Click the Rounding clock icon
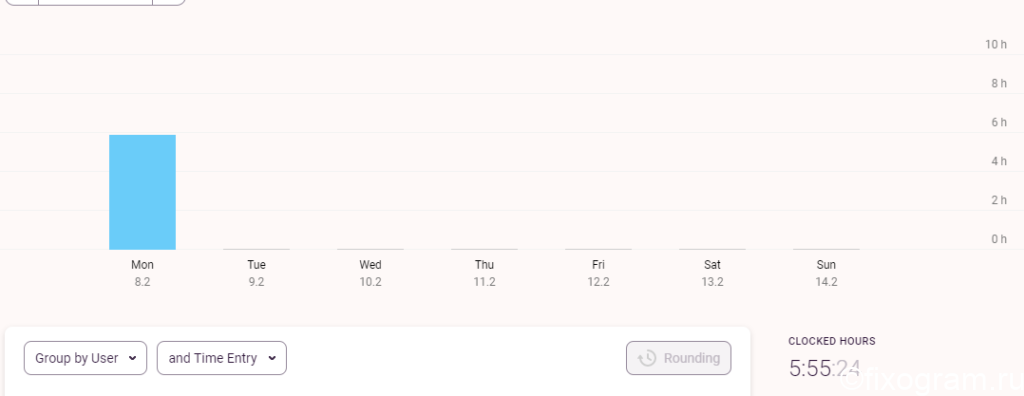1024x396 pixels. tap(647, 358)
